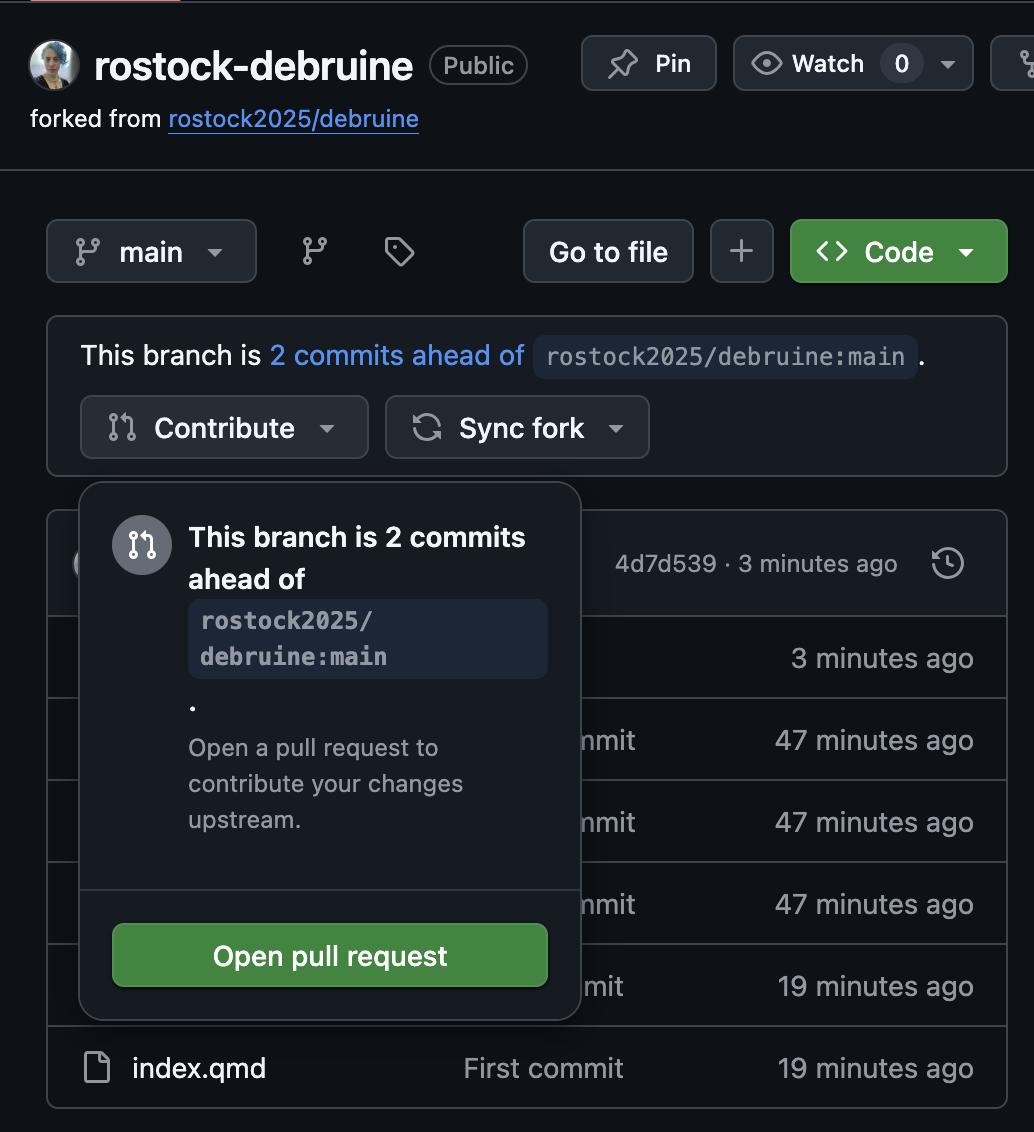Click the 2 commits ahead of link

point(397,356)
